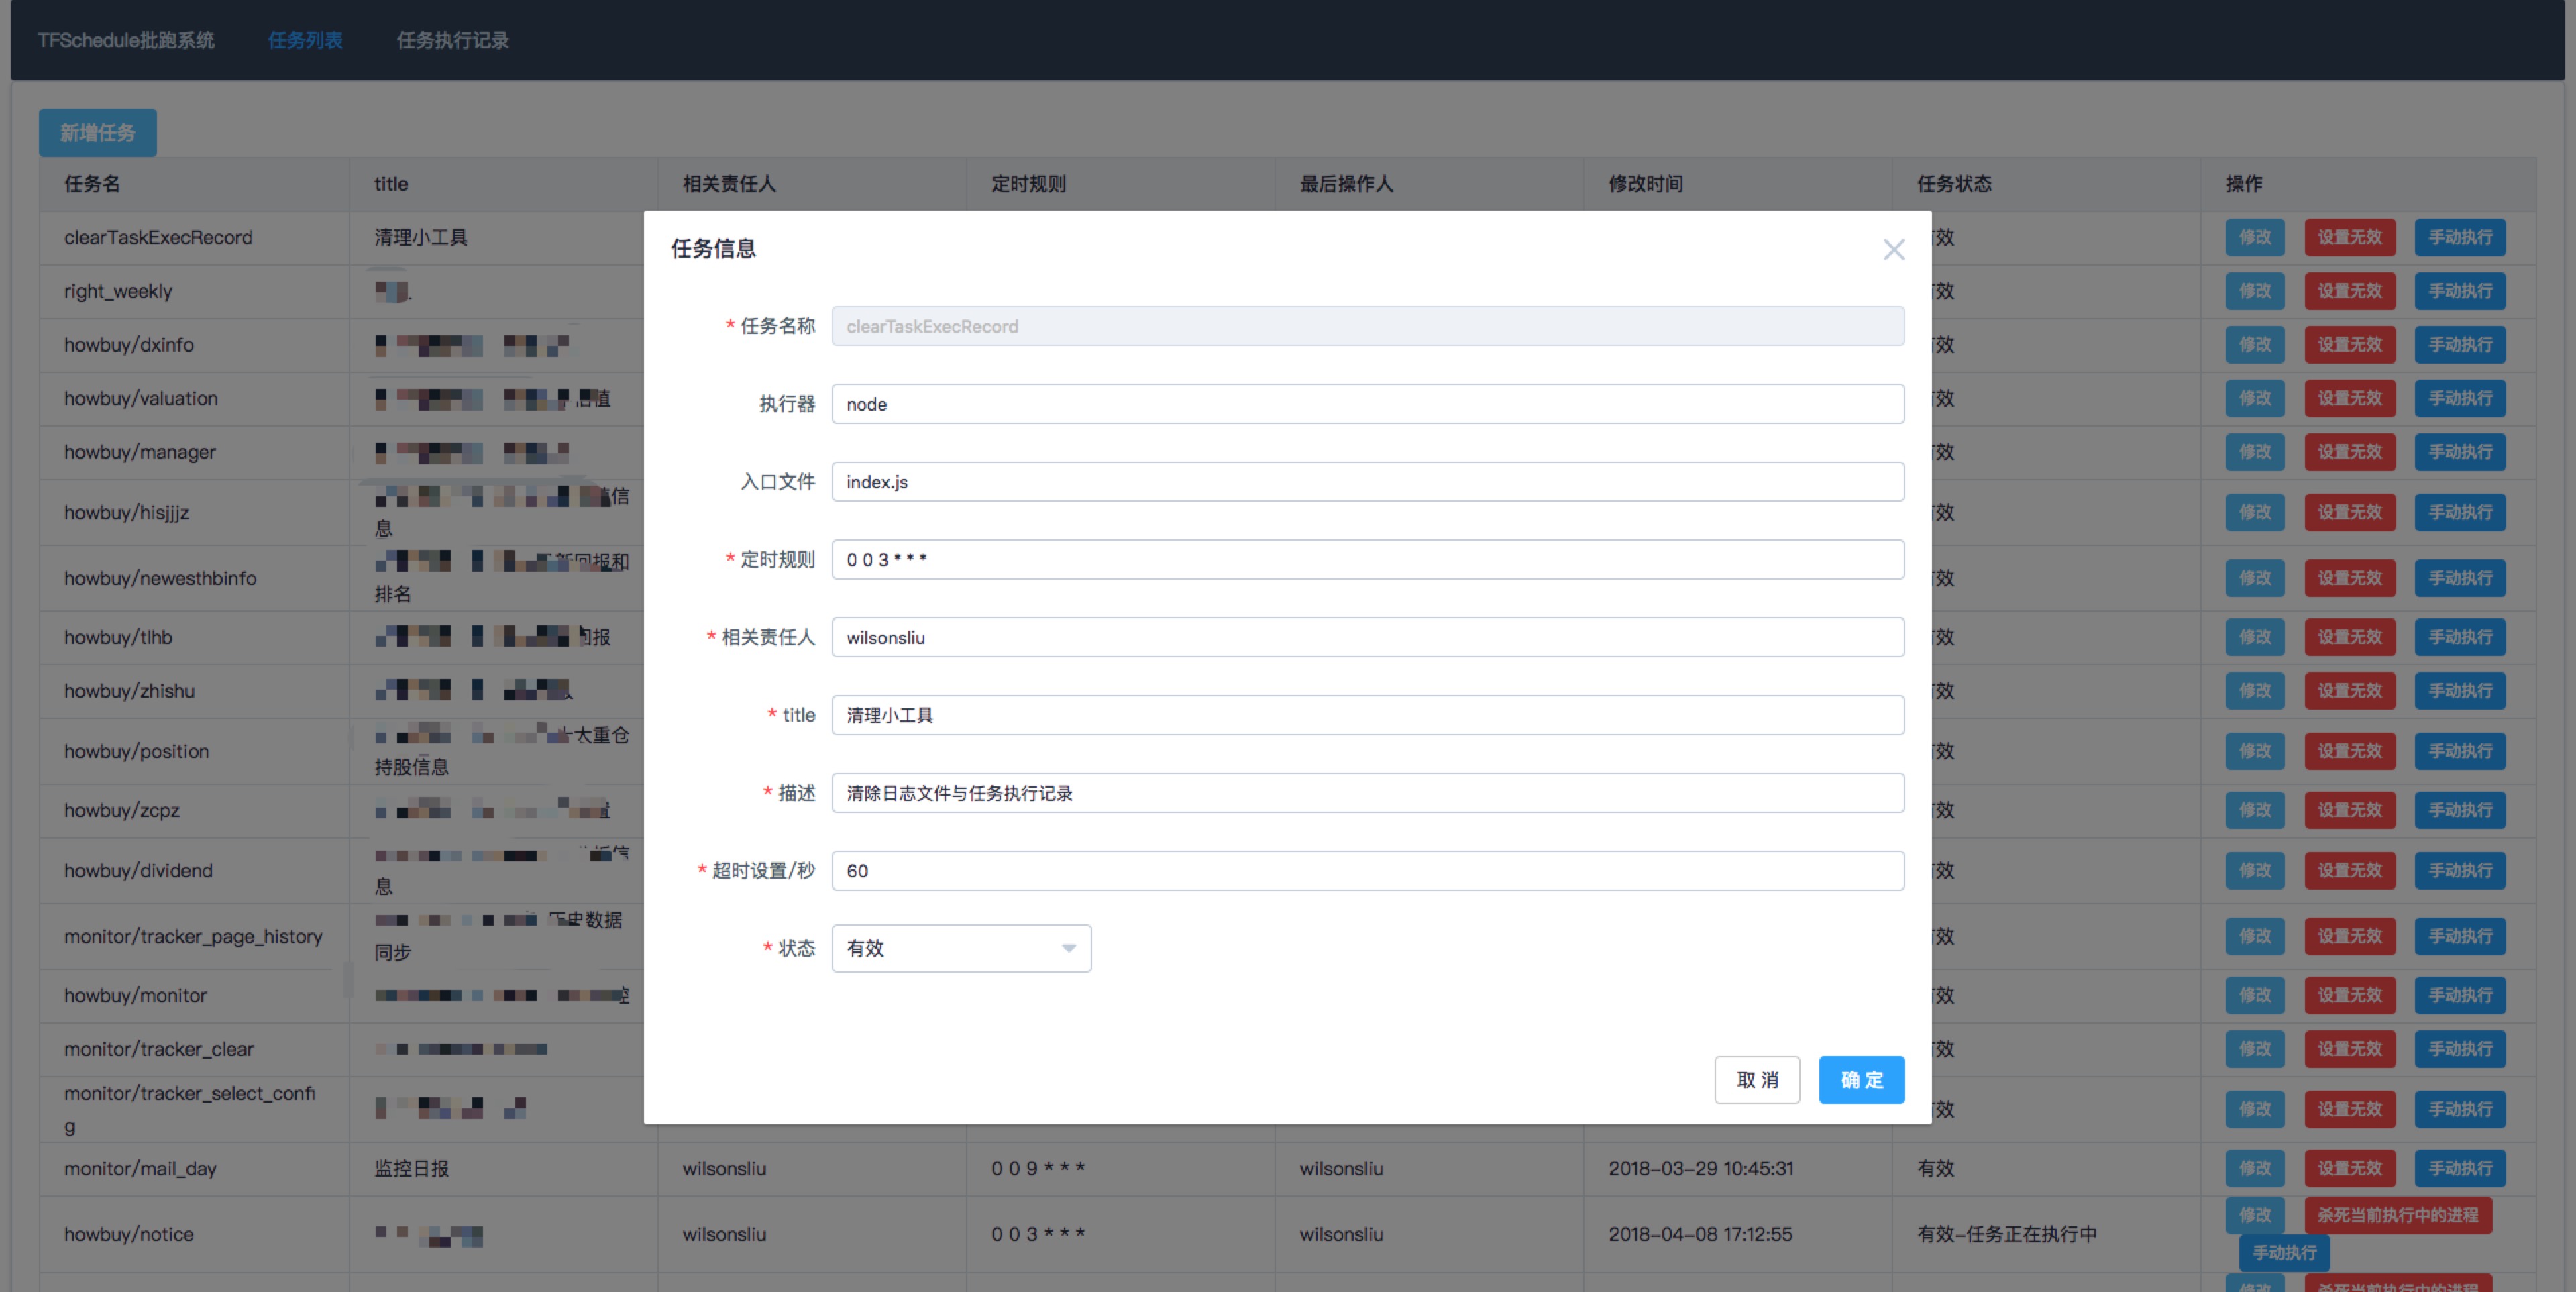Click the 相关责任人 field wilsonsliu

[1366, 638]
